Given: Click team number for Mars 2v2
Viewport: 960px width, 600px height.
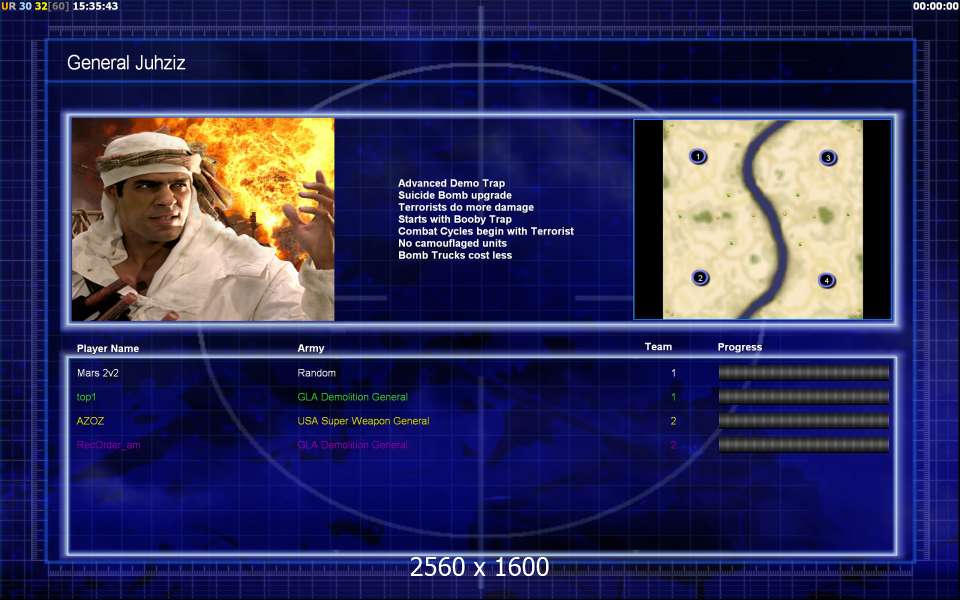Looking at the screenshot, I should click(673, 373).
